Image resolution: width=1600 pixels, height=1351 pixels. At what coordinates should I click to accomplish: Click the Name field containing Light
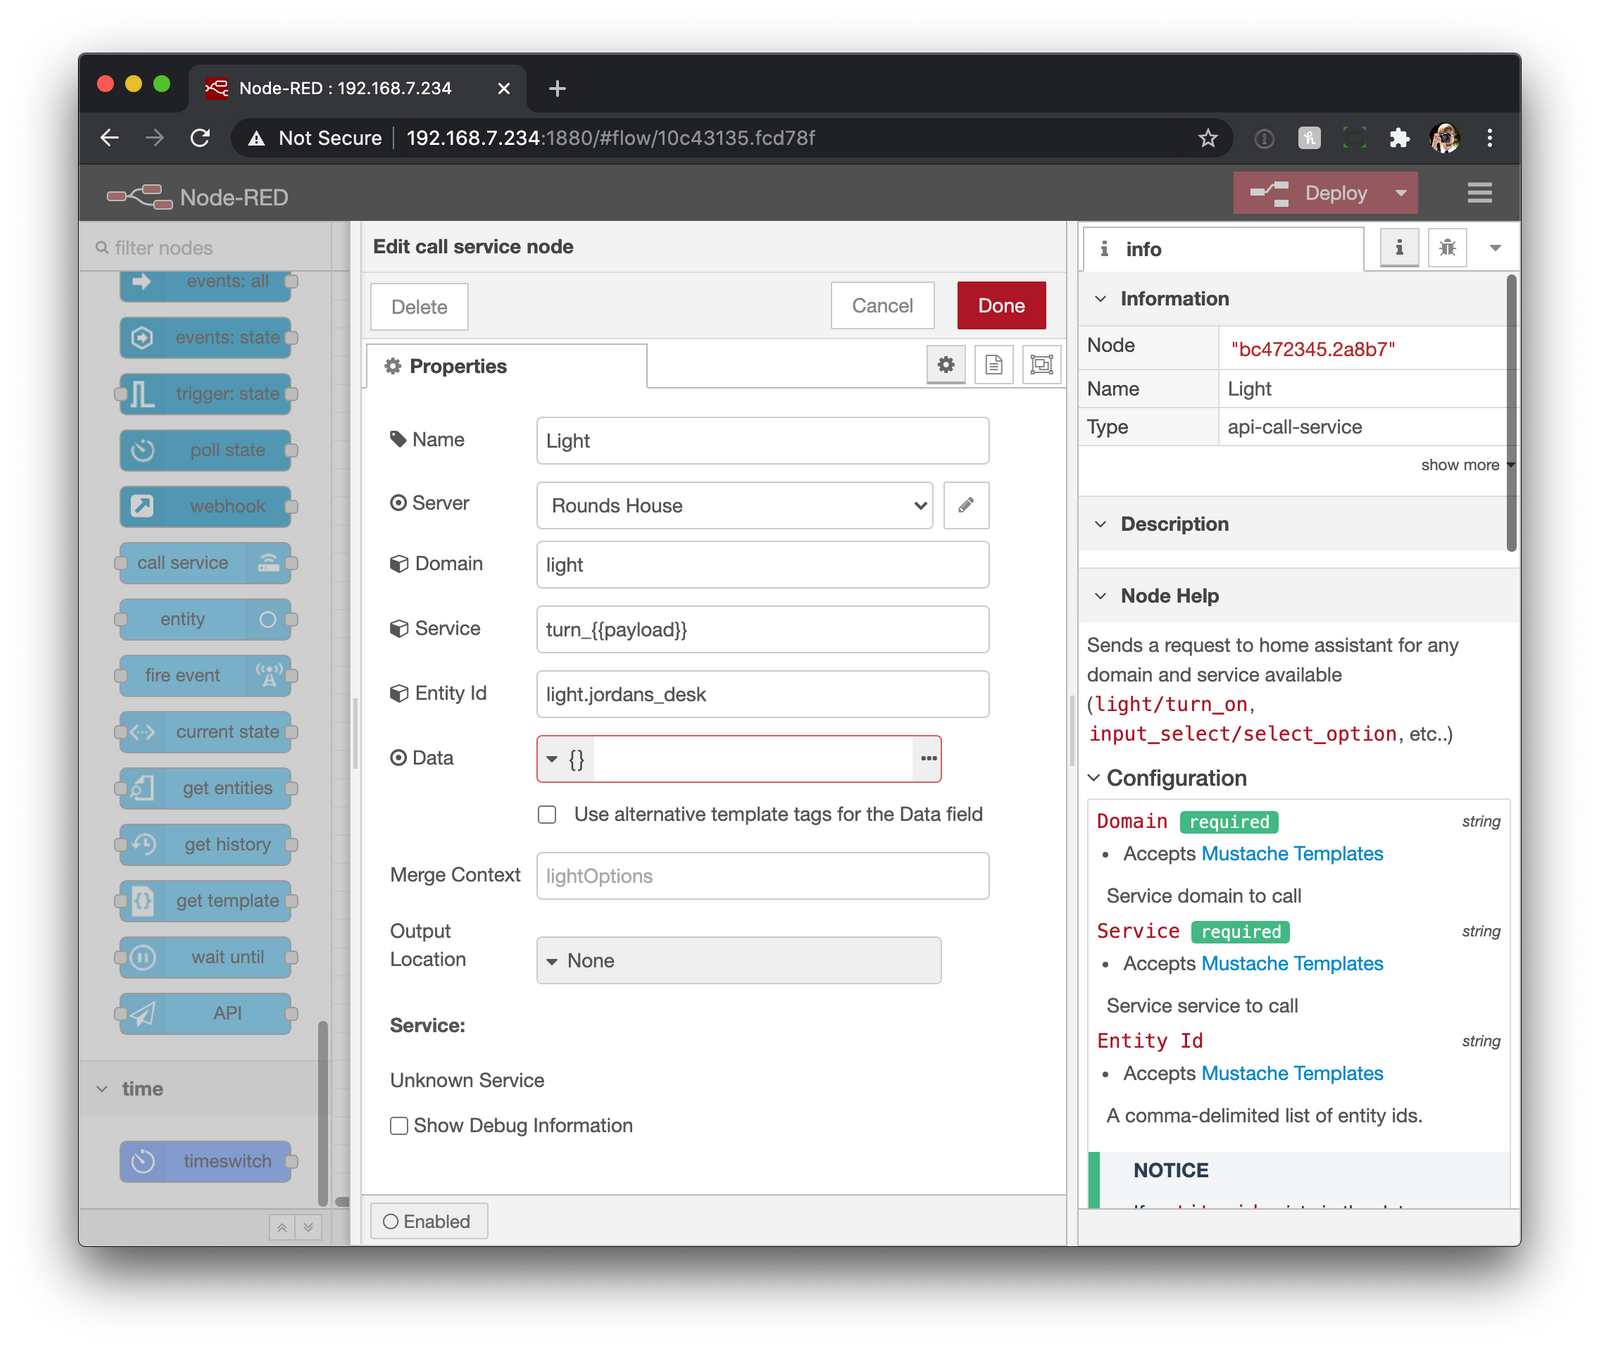tap(762, 440)
